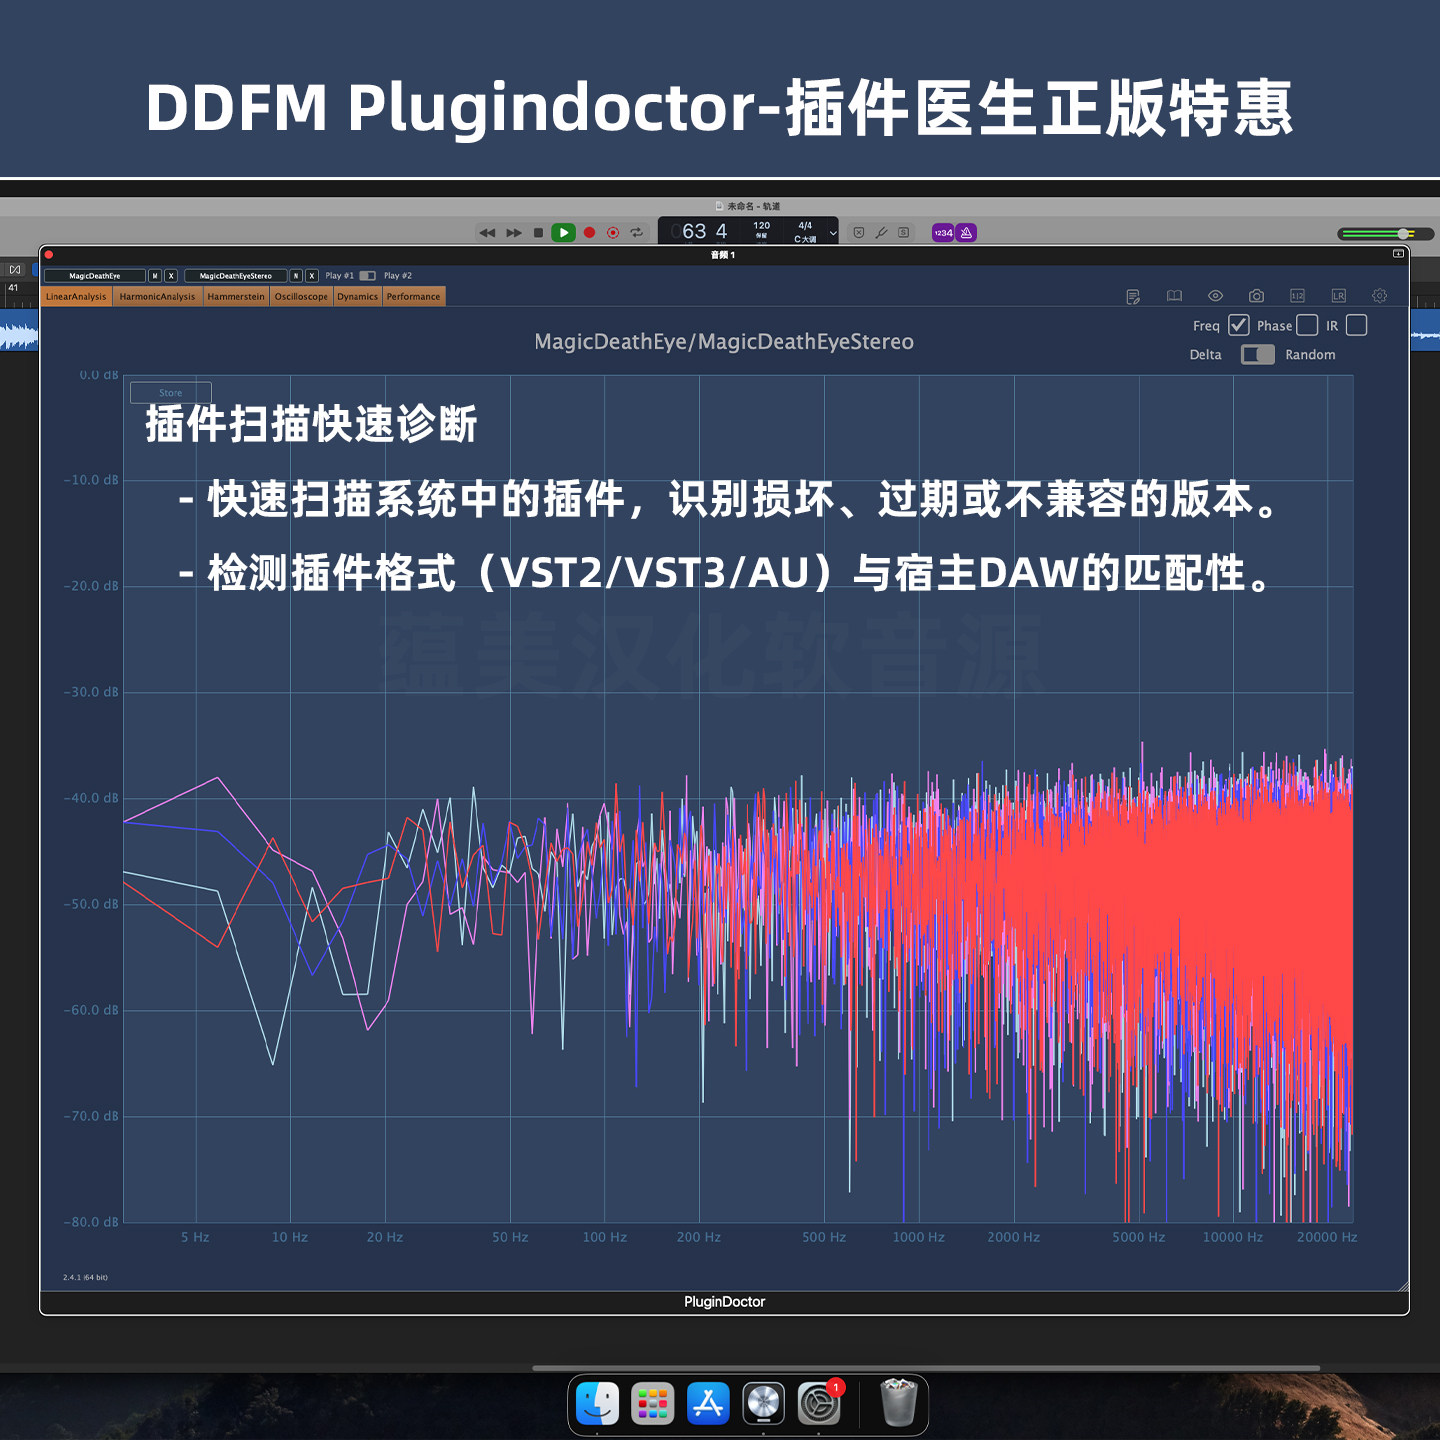Open App Store from the Dock
The width and height of the screenshot is (1440, 1440).
click(x=708, y=1404)
